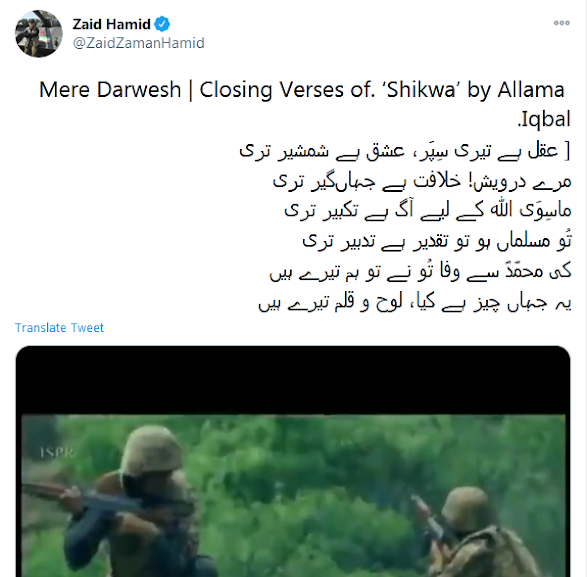Click the final verse line 'یہ جہاں چیز ہے کیا'
587x577 pixels.
[x=414, y=302]
